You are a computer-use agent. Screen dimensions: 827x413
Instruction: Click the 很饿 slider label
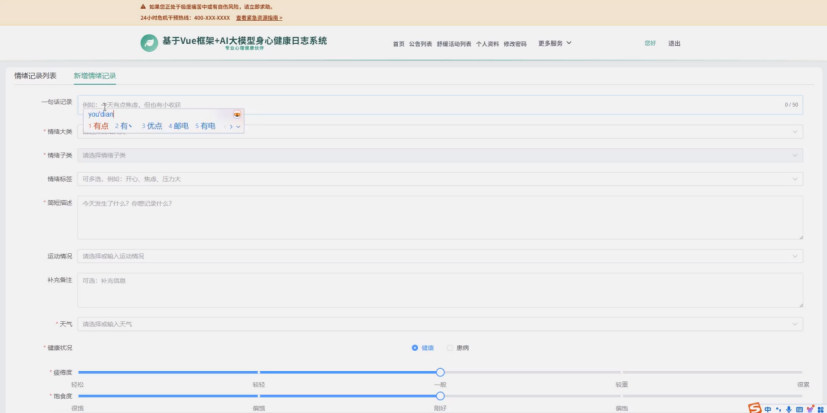tap(78, 408)
